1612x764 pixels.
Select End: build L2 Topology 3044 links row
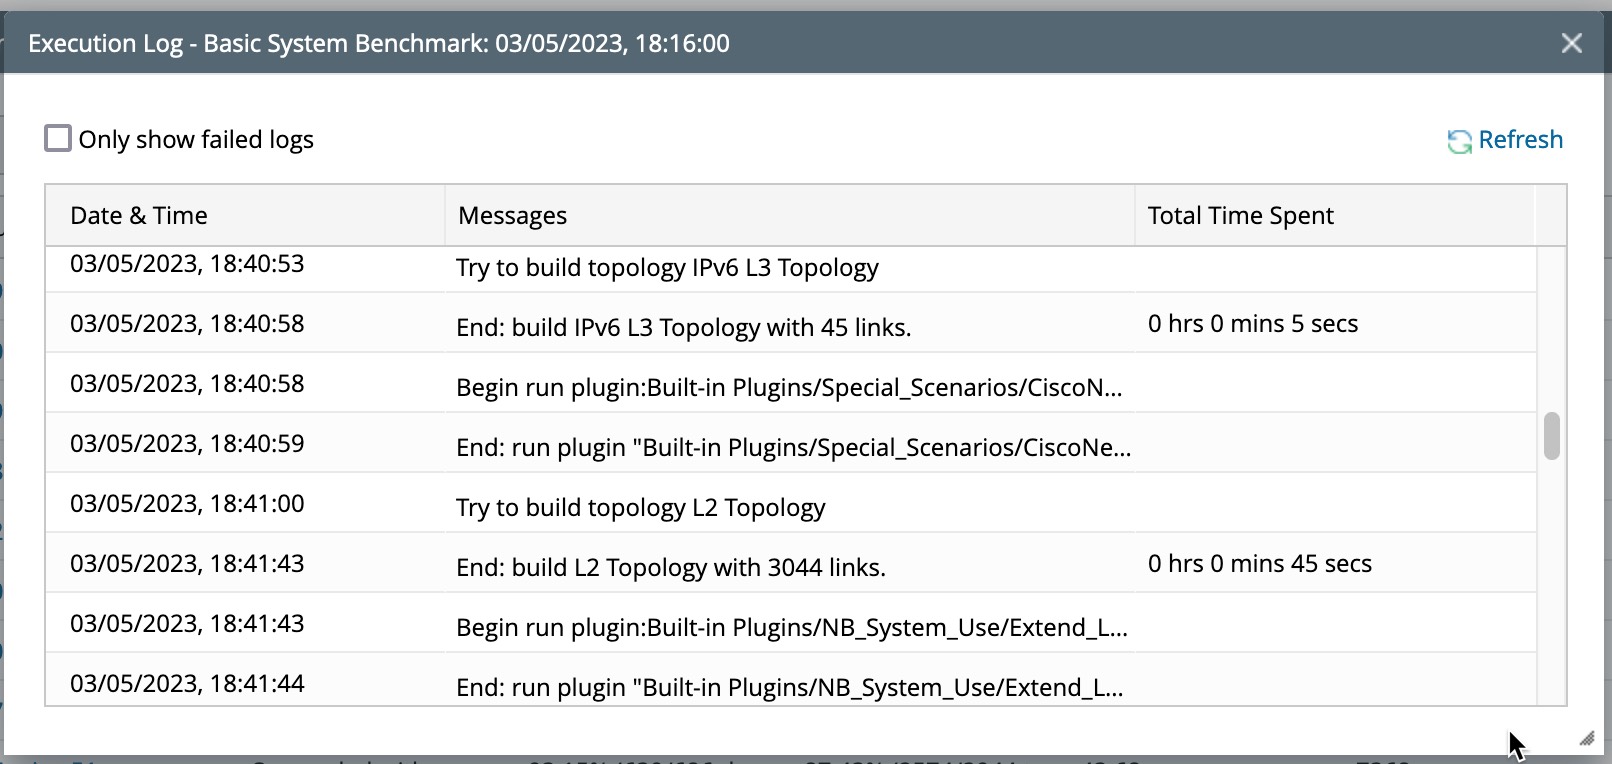coord(670,568)
